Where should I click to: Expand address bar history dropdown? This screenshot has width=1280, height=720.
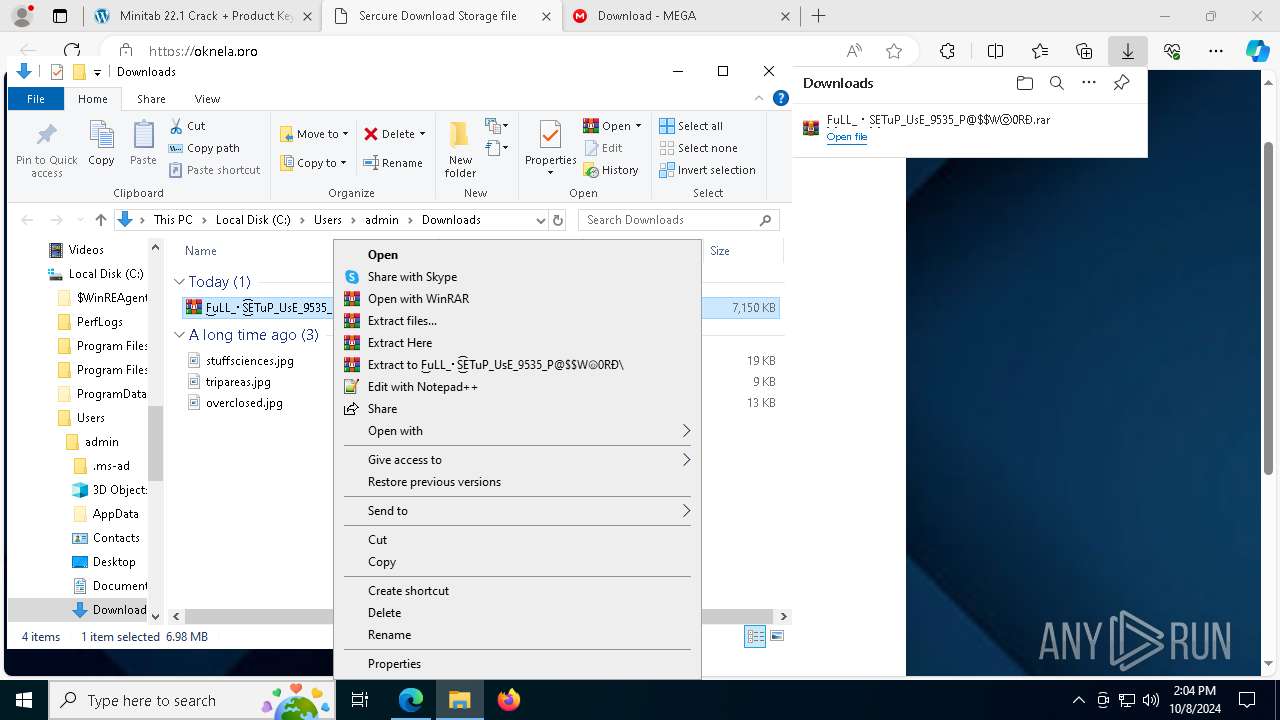point(541,220)
